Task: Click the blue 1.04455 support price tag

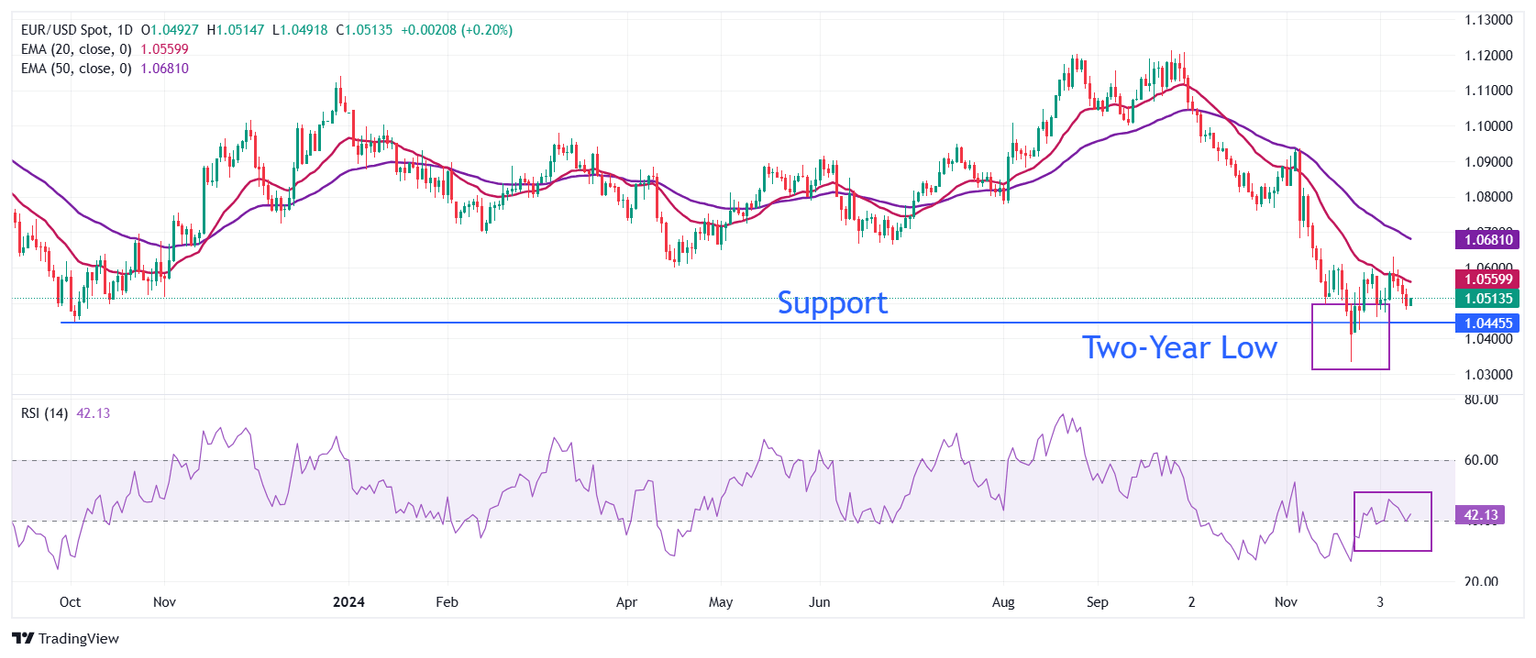Action: (x=1490, y=322)
